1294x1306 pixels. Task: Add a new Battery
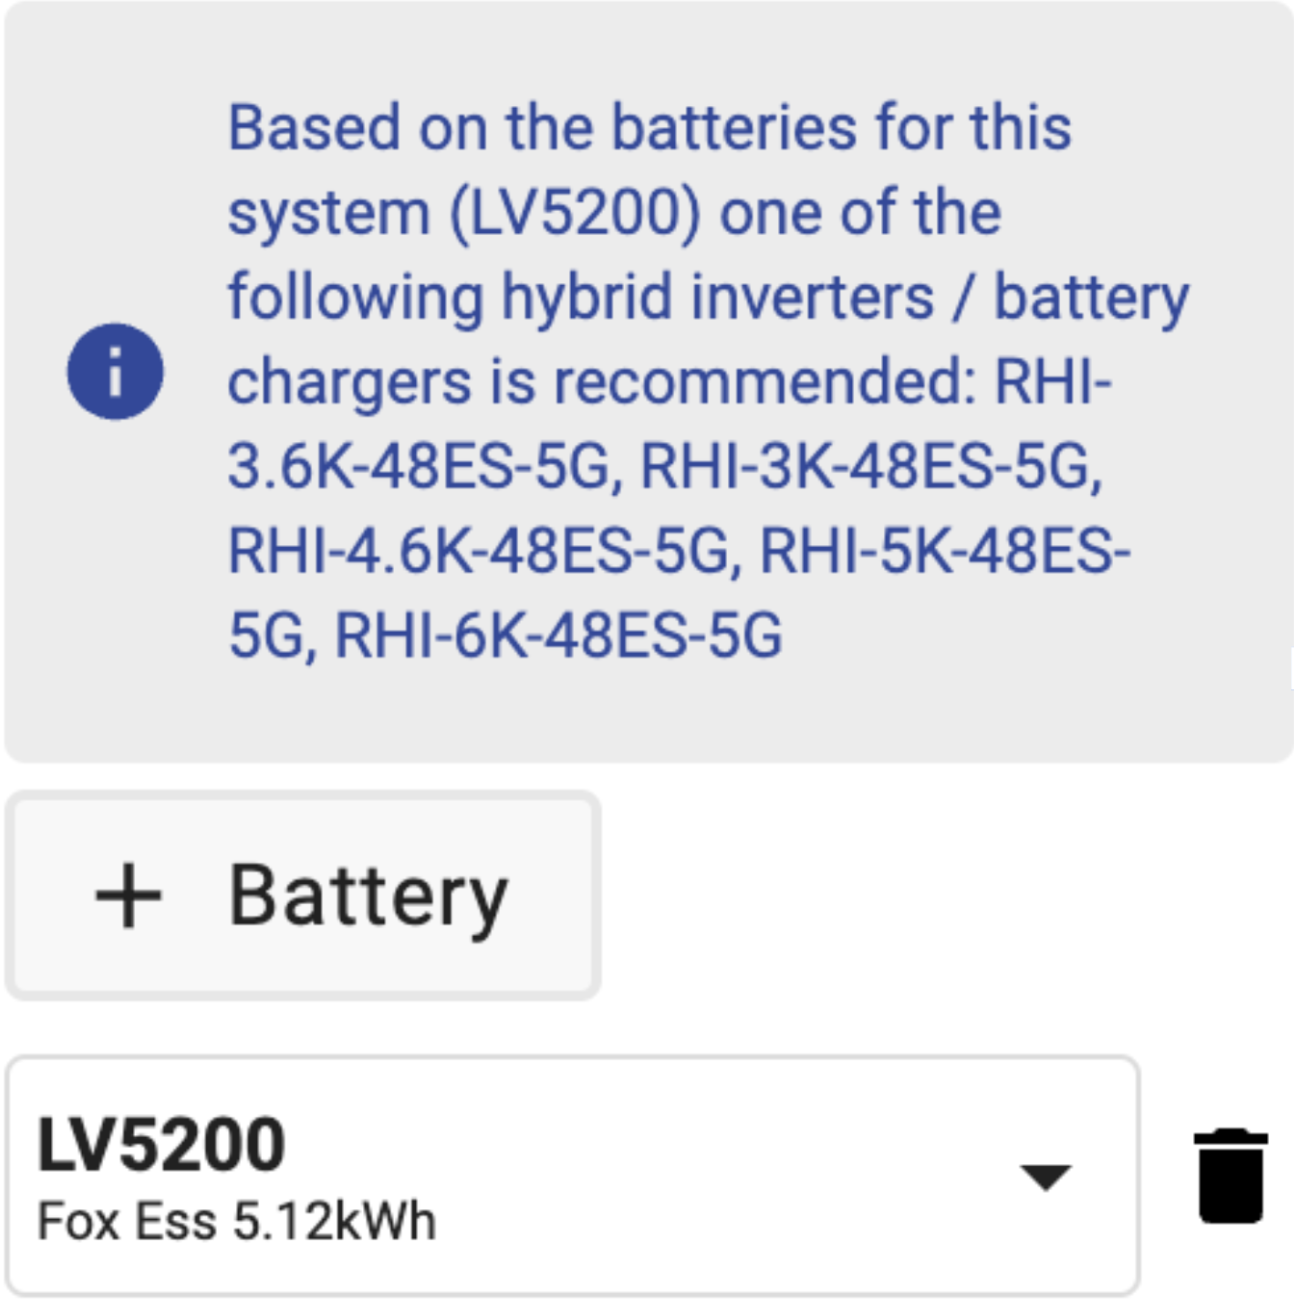point(303,896)
